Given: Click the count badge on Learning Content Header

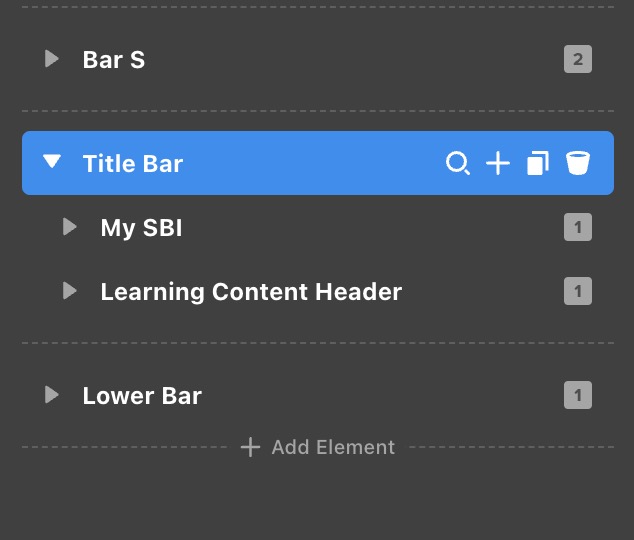Looking at the screenshot, I should coord(577,292).
